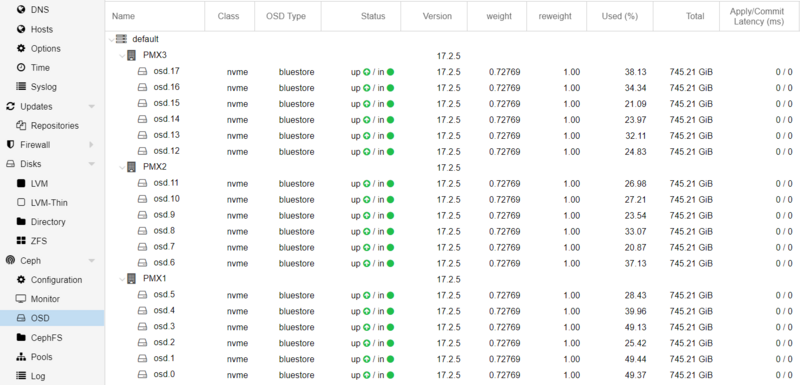Select the osd.1 row
The width and height of the screenshot is (800, 385).
tap(453, 359)
